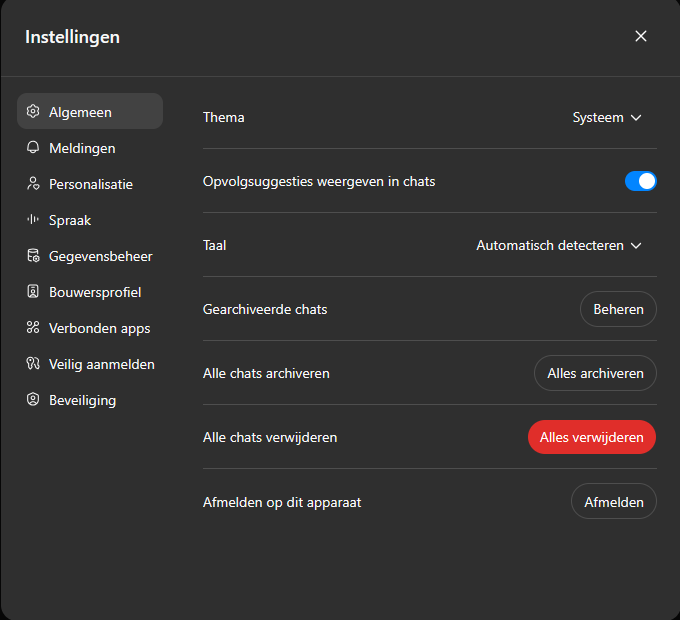Close the Instellingen dialog
The width and height of the screenshot is (680, 620).
point(641,36)
